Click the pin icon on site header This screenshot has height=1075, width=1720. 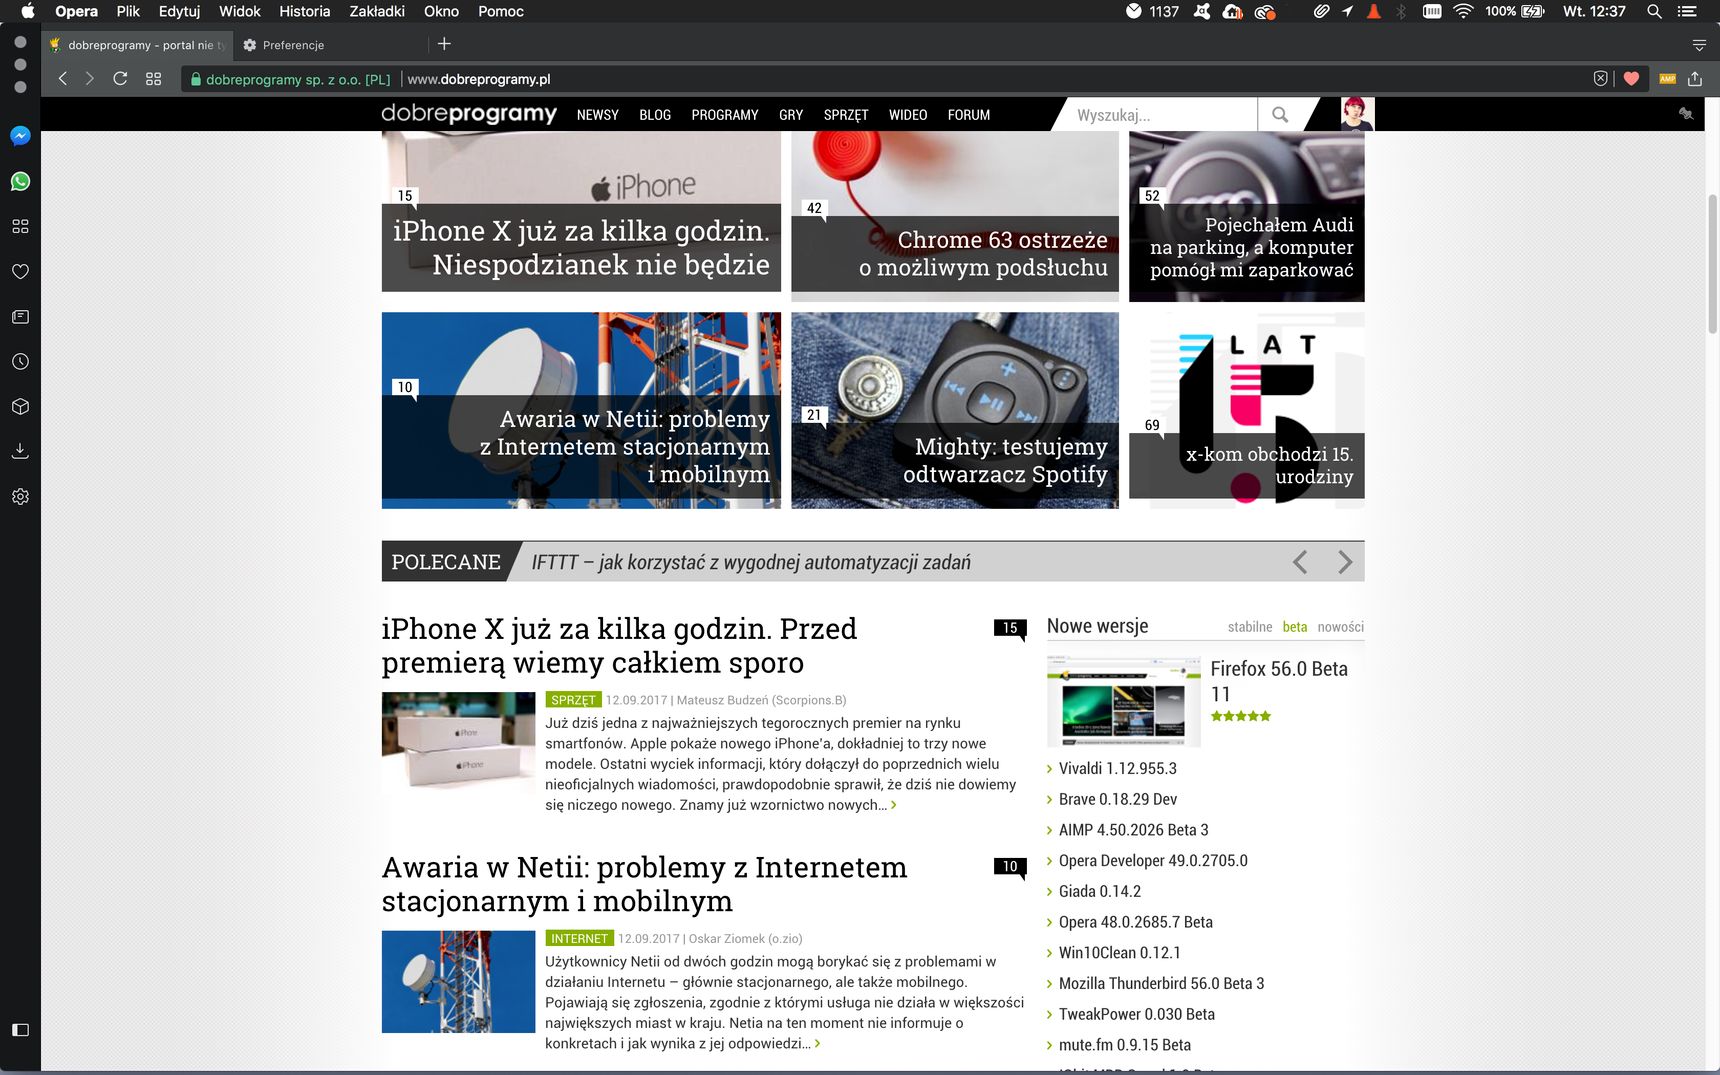(x=1686, y=114)
